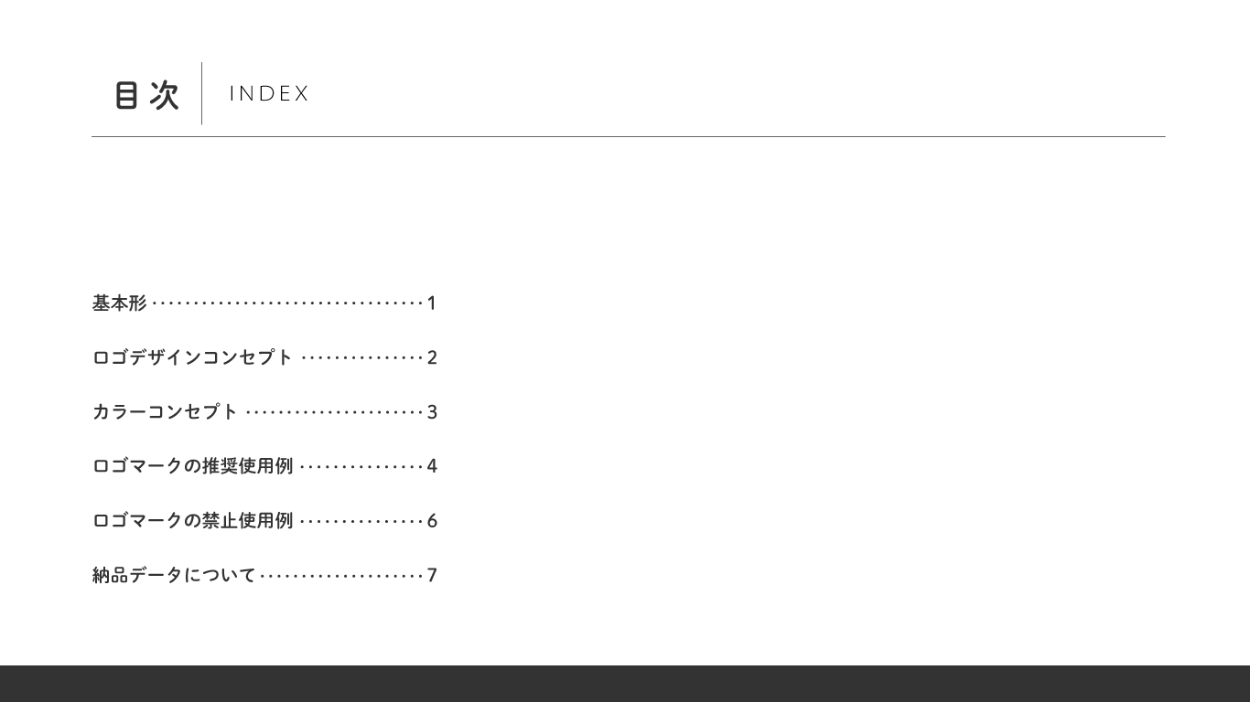The height and width of the screenshot is (702, 1250).
Task: Select the INDEX subtitle text
Action: pos(269,94)
